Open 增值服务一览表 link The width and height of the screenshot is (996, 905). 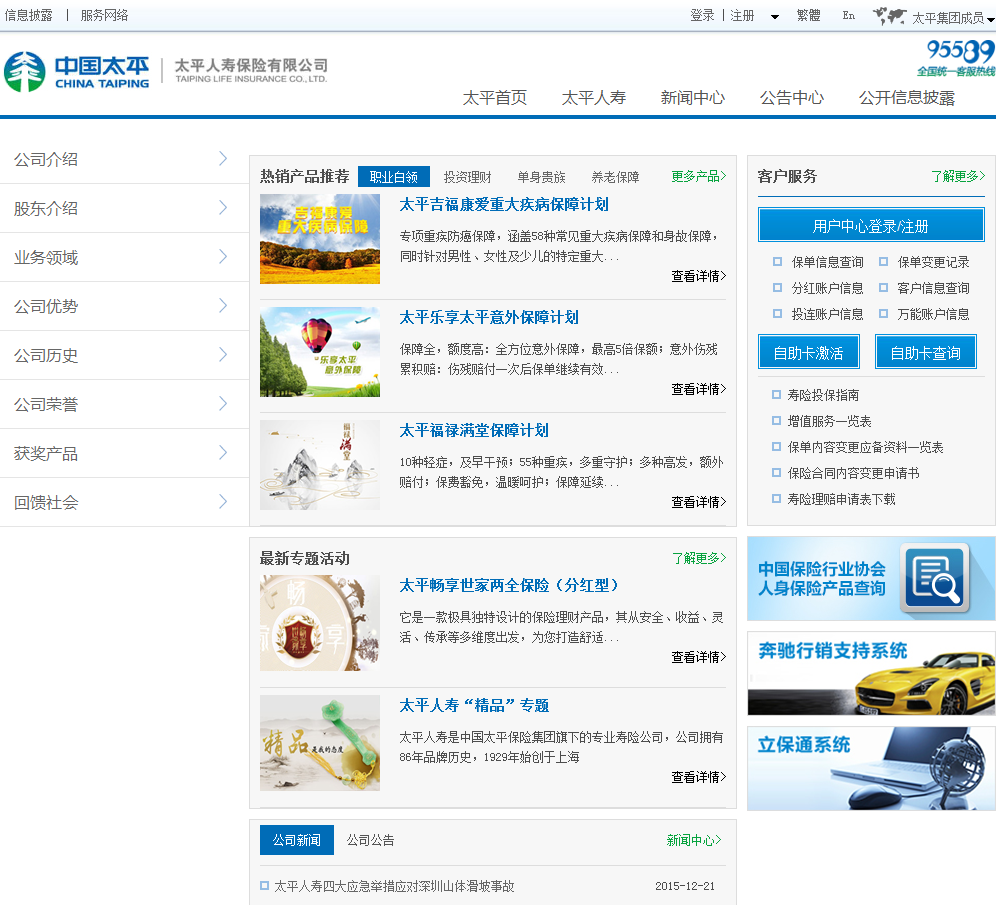[x=829, y=421]
